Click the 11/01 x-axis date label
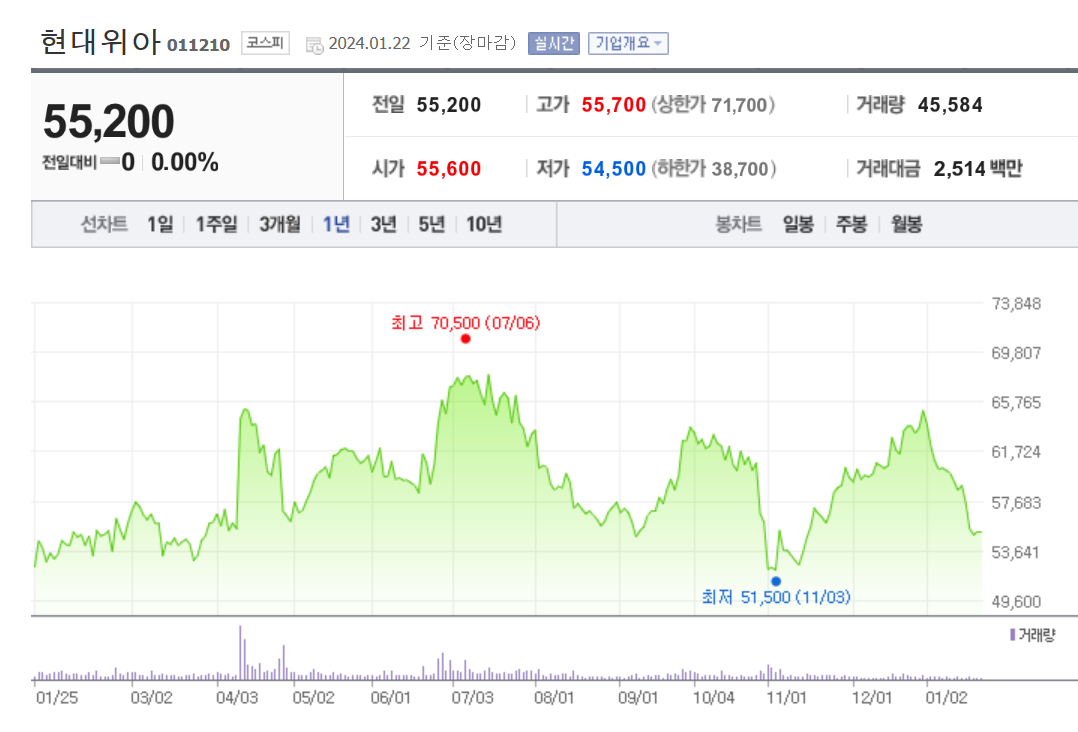Screen dimensions: 1078x732 786,698
